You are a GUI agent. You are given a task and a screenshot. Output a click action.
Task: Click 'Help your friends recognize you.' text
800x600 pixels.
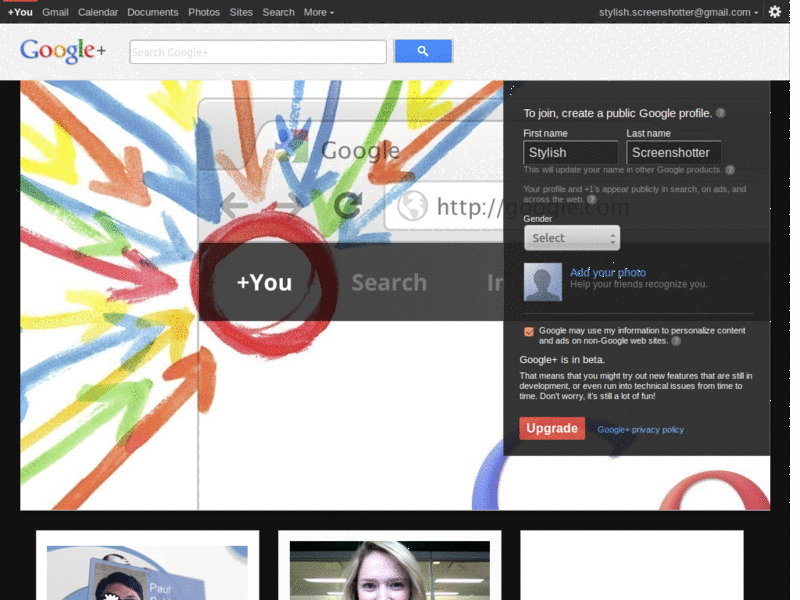pos(639,284)
